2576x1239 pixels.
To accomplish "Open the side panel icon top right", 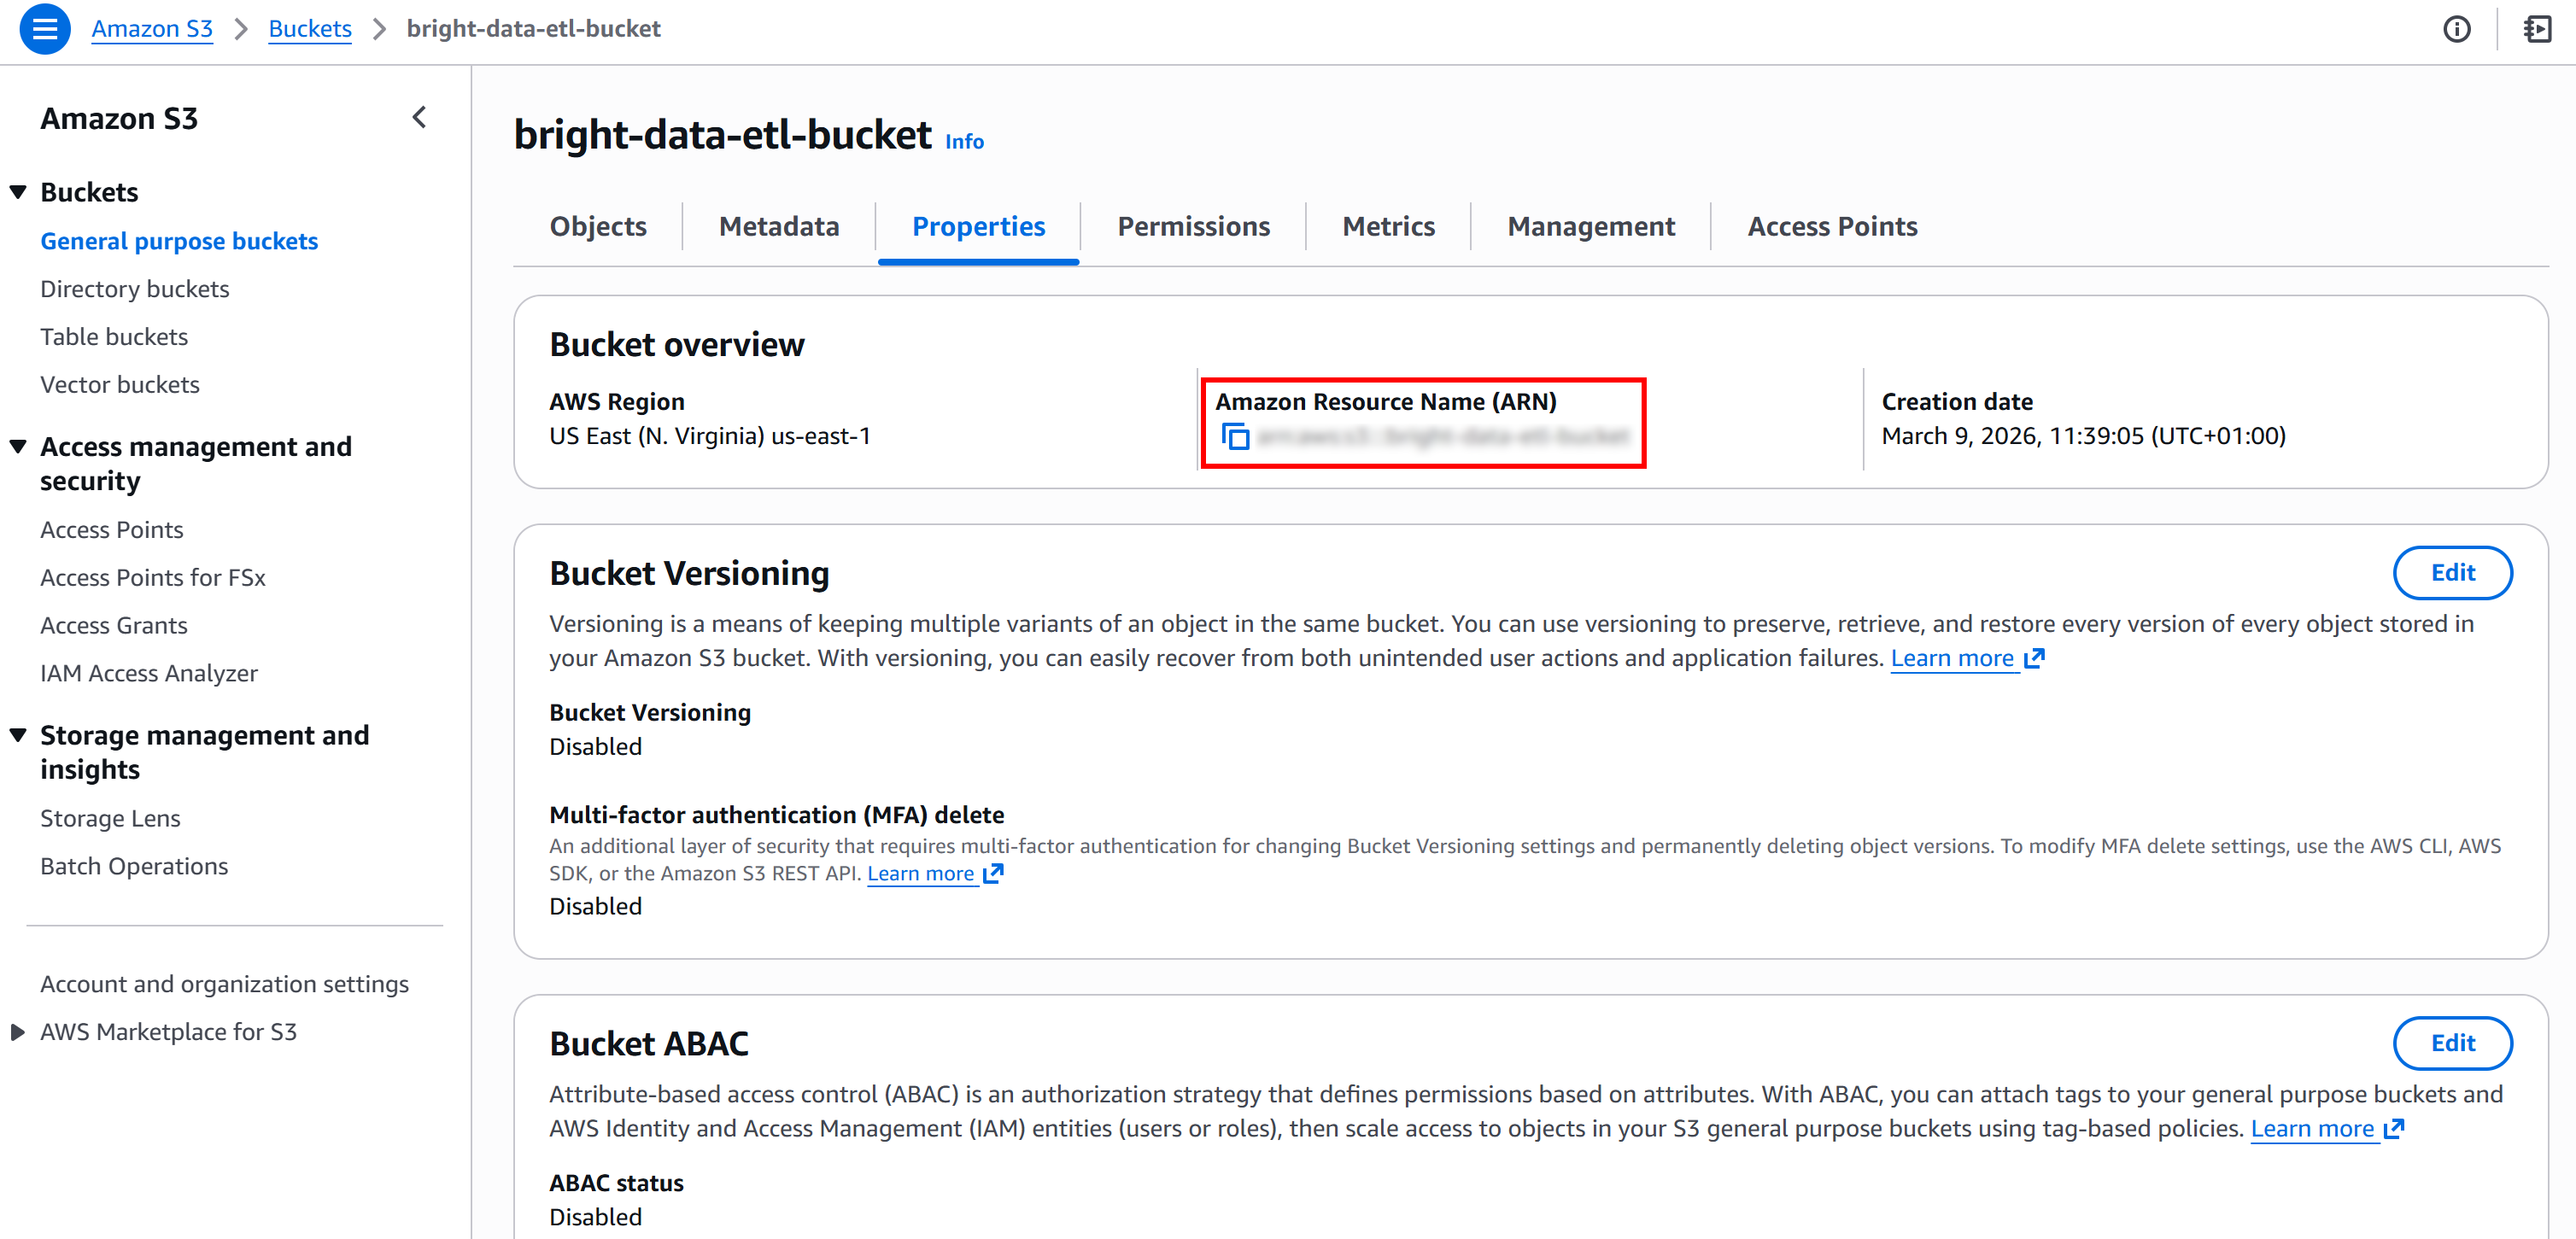I will pos(2537,29).
